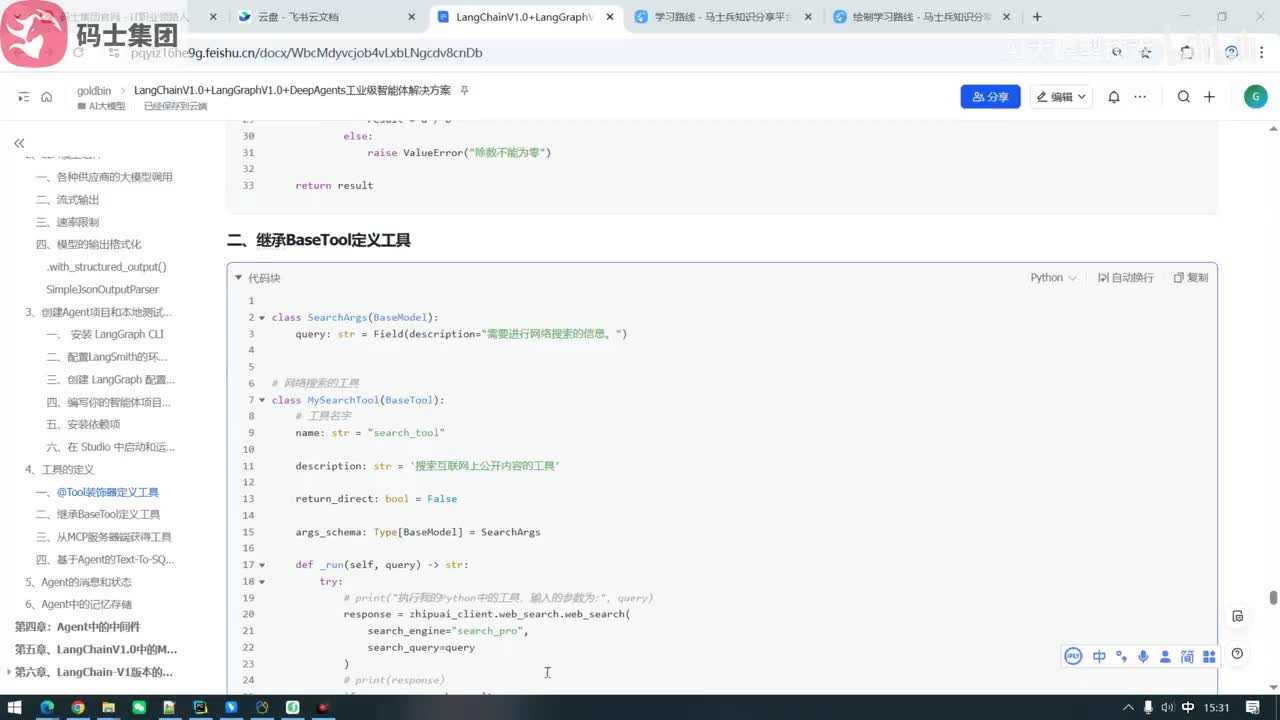Toggle 自动换行 auto wrap in code block

1125,278
